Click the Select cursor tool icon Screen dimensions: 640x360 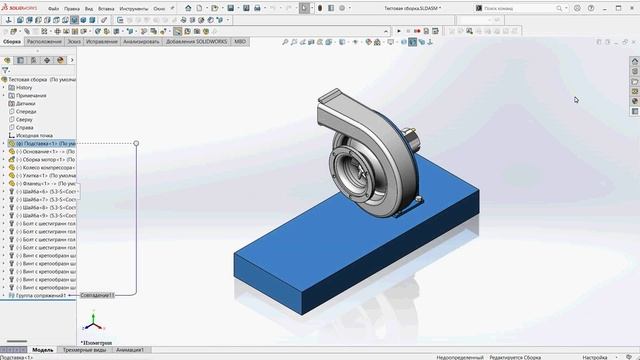click(304, 8)
